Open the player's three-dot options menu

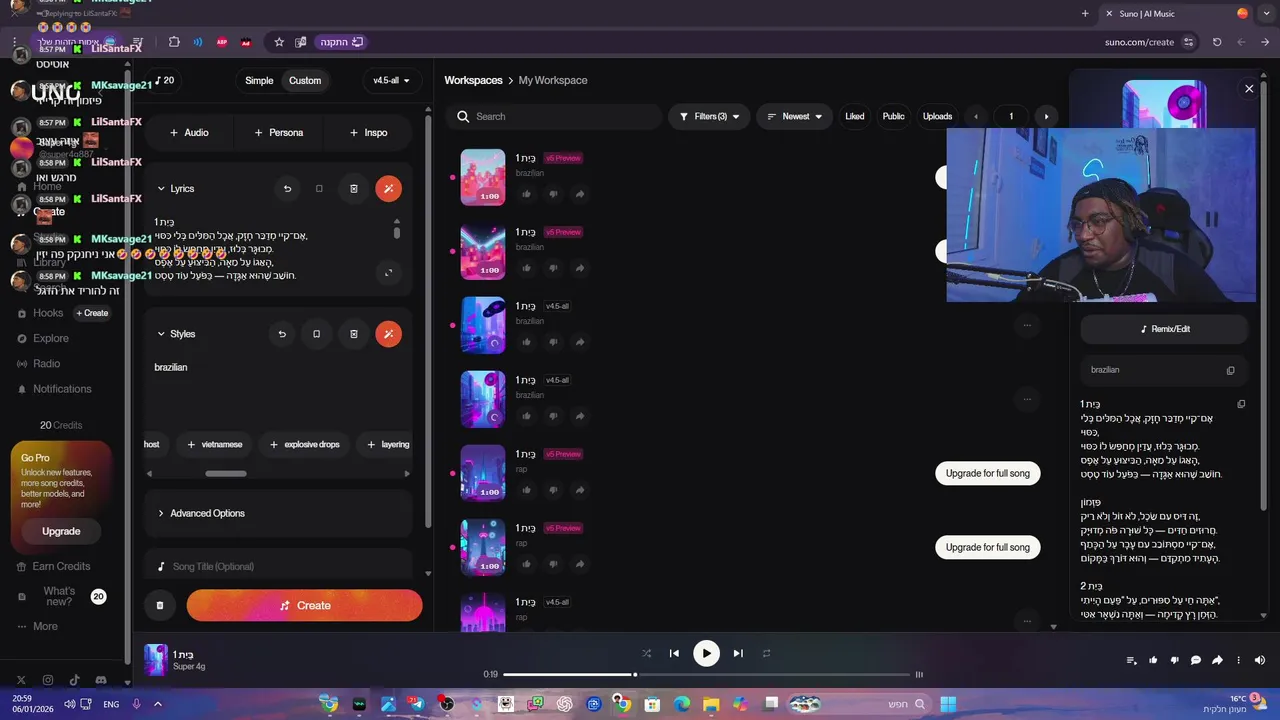coord(1238,660)
